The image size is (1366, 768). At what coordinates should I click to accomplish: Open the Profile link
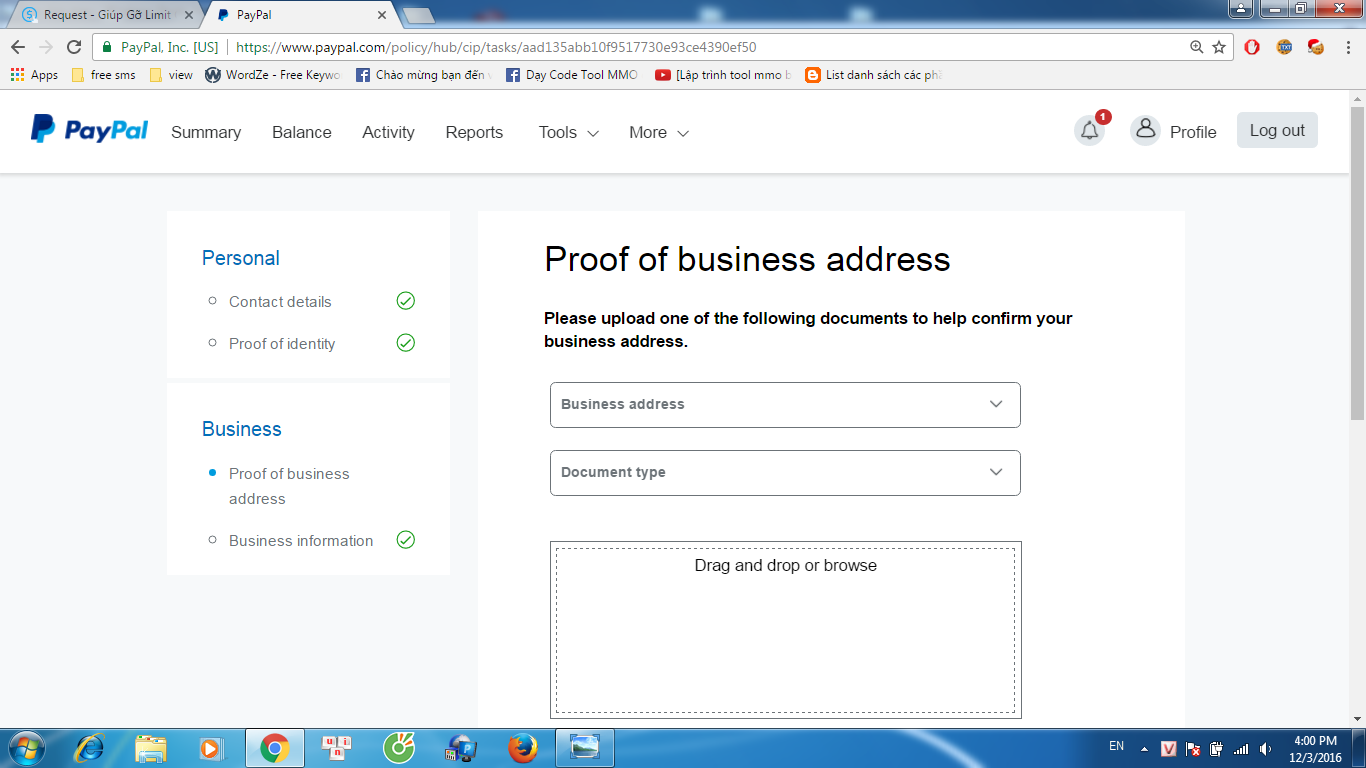point(1193,132)
